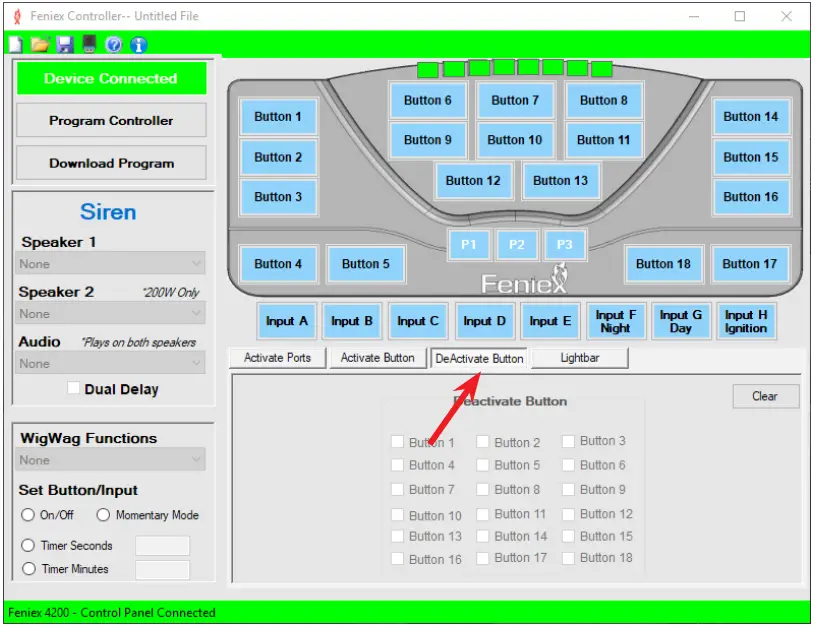Click the Device Connected status button

(x=111, y=78)
